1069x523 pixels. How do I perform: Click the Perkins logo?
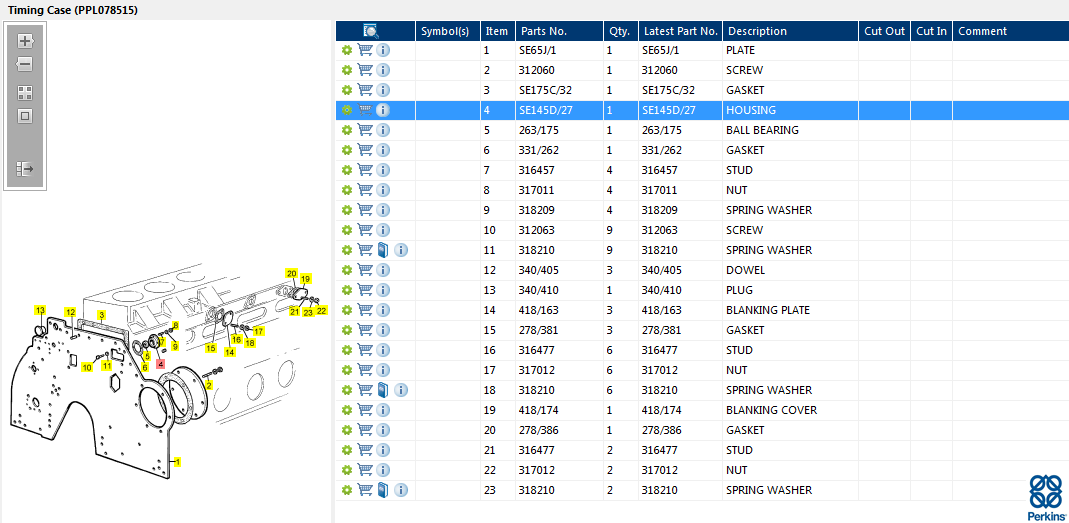1045,498
